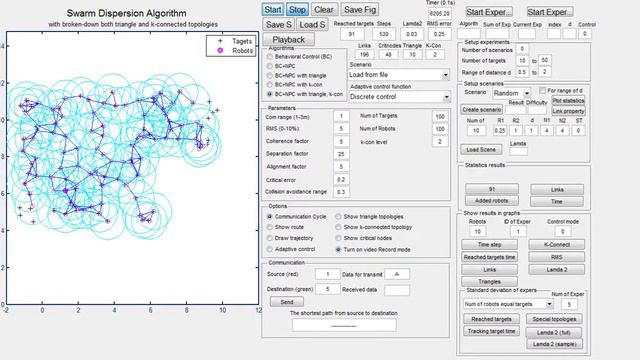Edit the Critical error field

[341, 180]
